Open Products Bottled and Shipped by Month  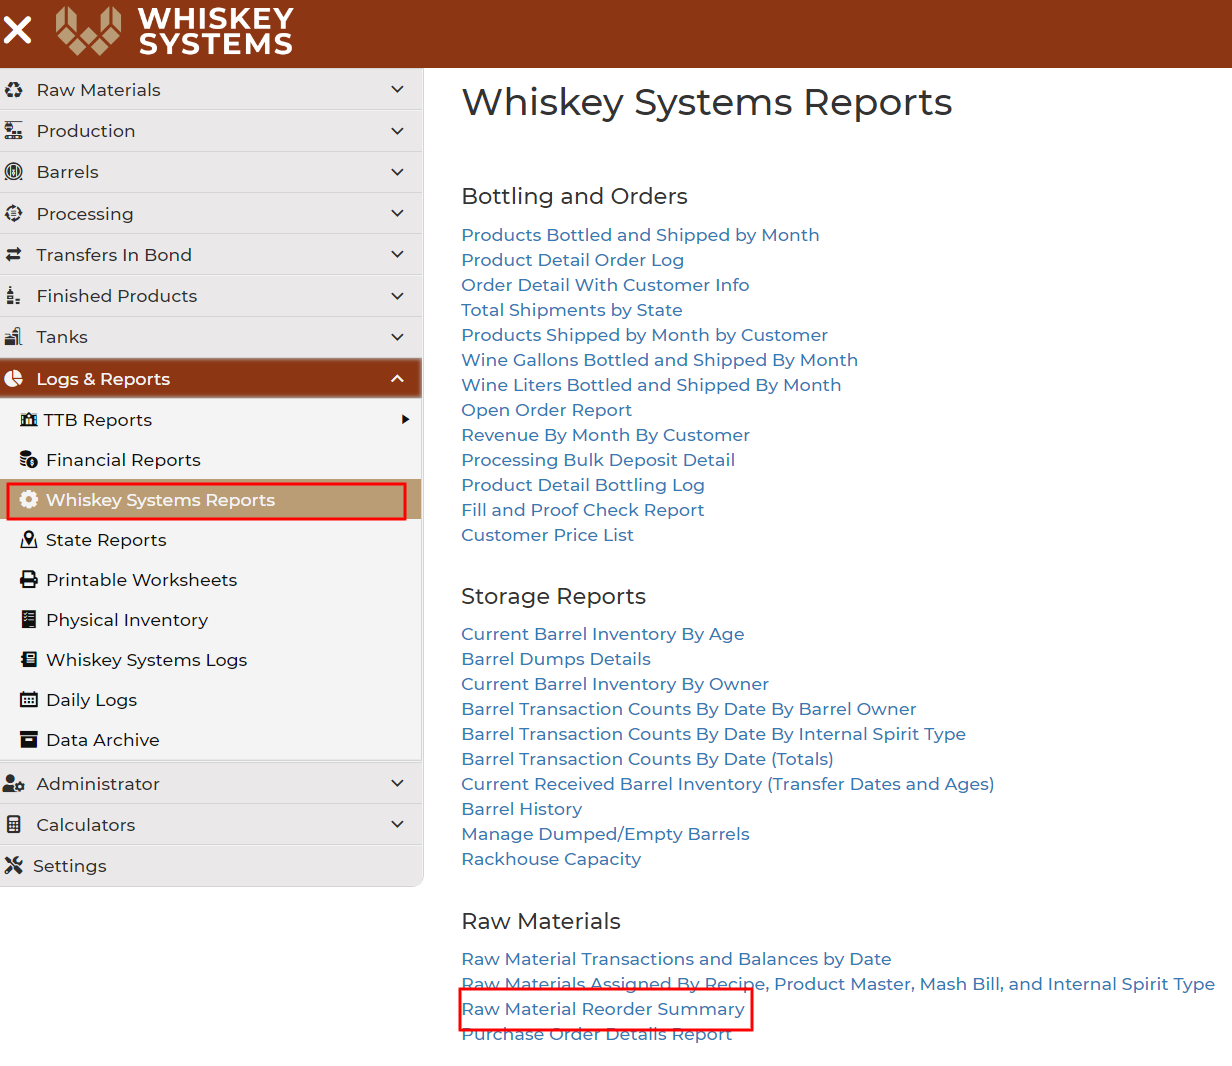click(640, 235)
